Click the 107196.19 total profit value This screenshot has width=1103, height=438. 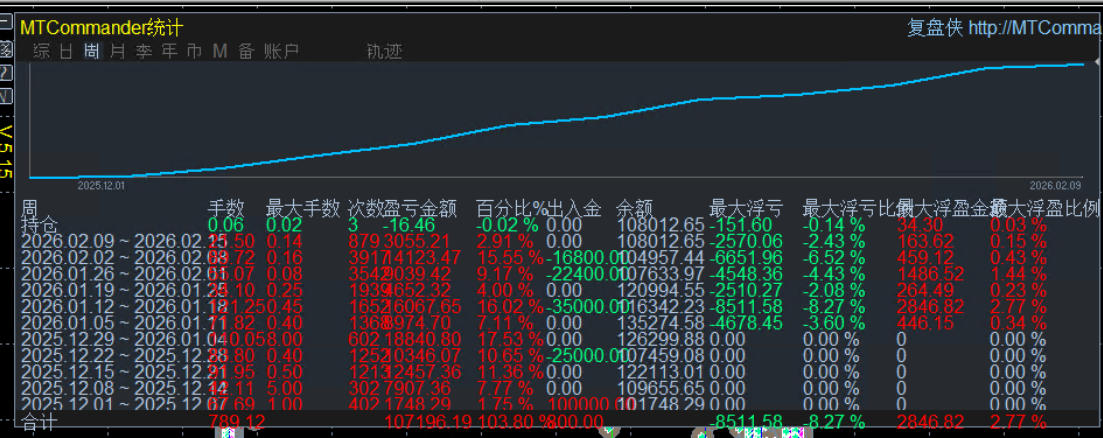point(429,422)
